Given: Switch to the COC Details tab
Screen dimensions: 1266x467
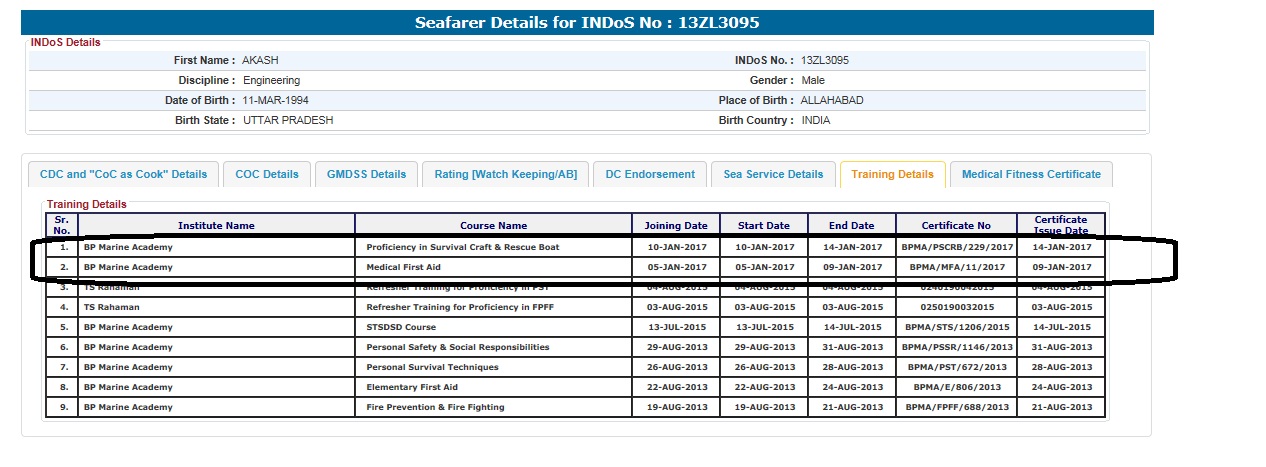Looking at the screenshot, I should point(267,174).
